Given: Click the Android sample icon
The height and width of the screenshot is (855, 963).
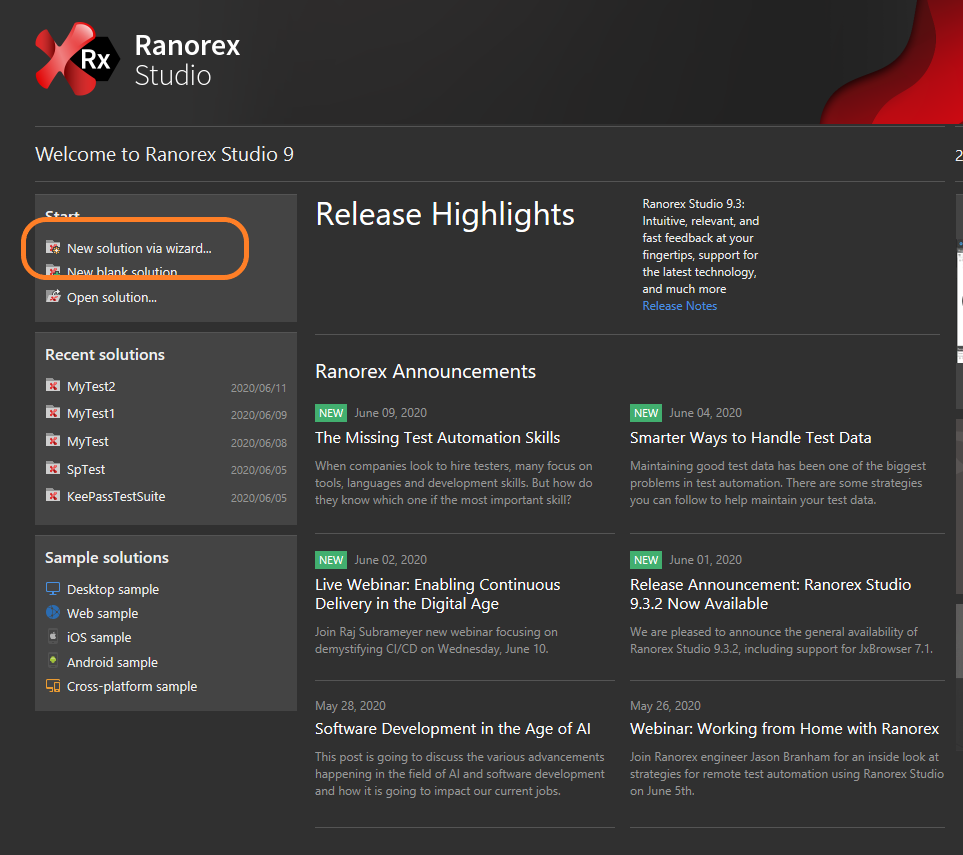Looking at the screenshot, I should 53,661.
